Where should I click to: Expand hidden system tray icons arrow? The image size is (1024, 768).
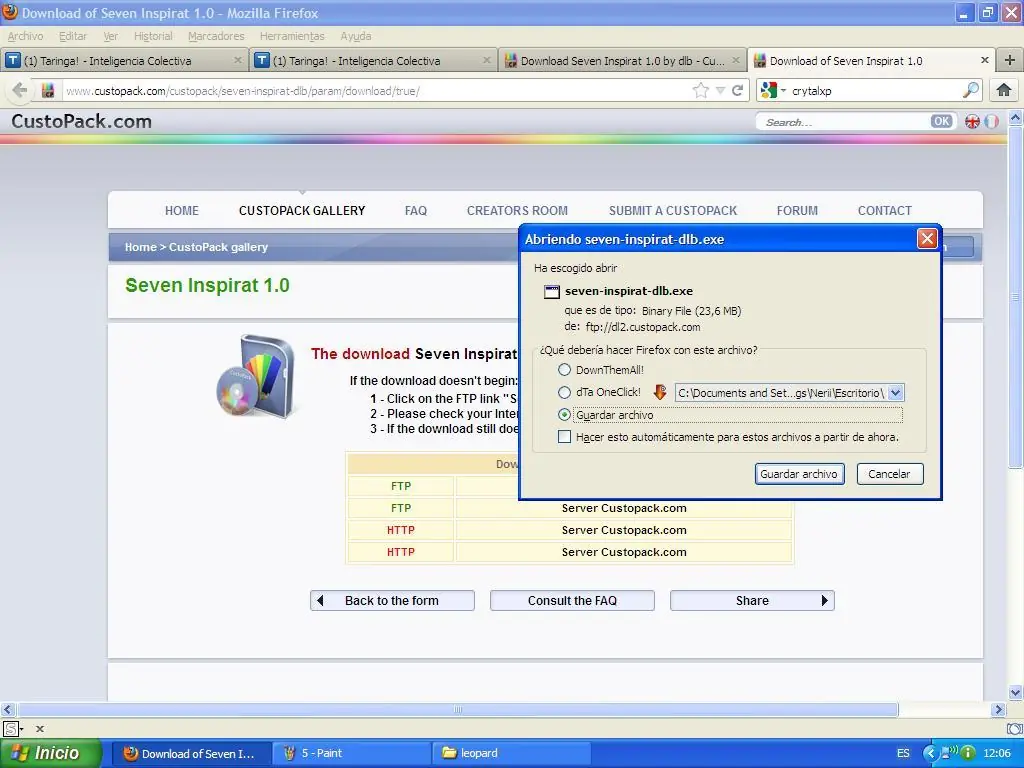[930, 753]
